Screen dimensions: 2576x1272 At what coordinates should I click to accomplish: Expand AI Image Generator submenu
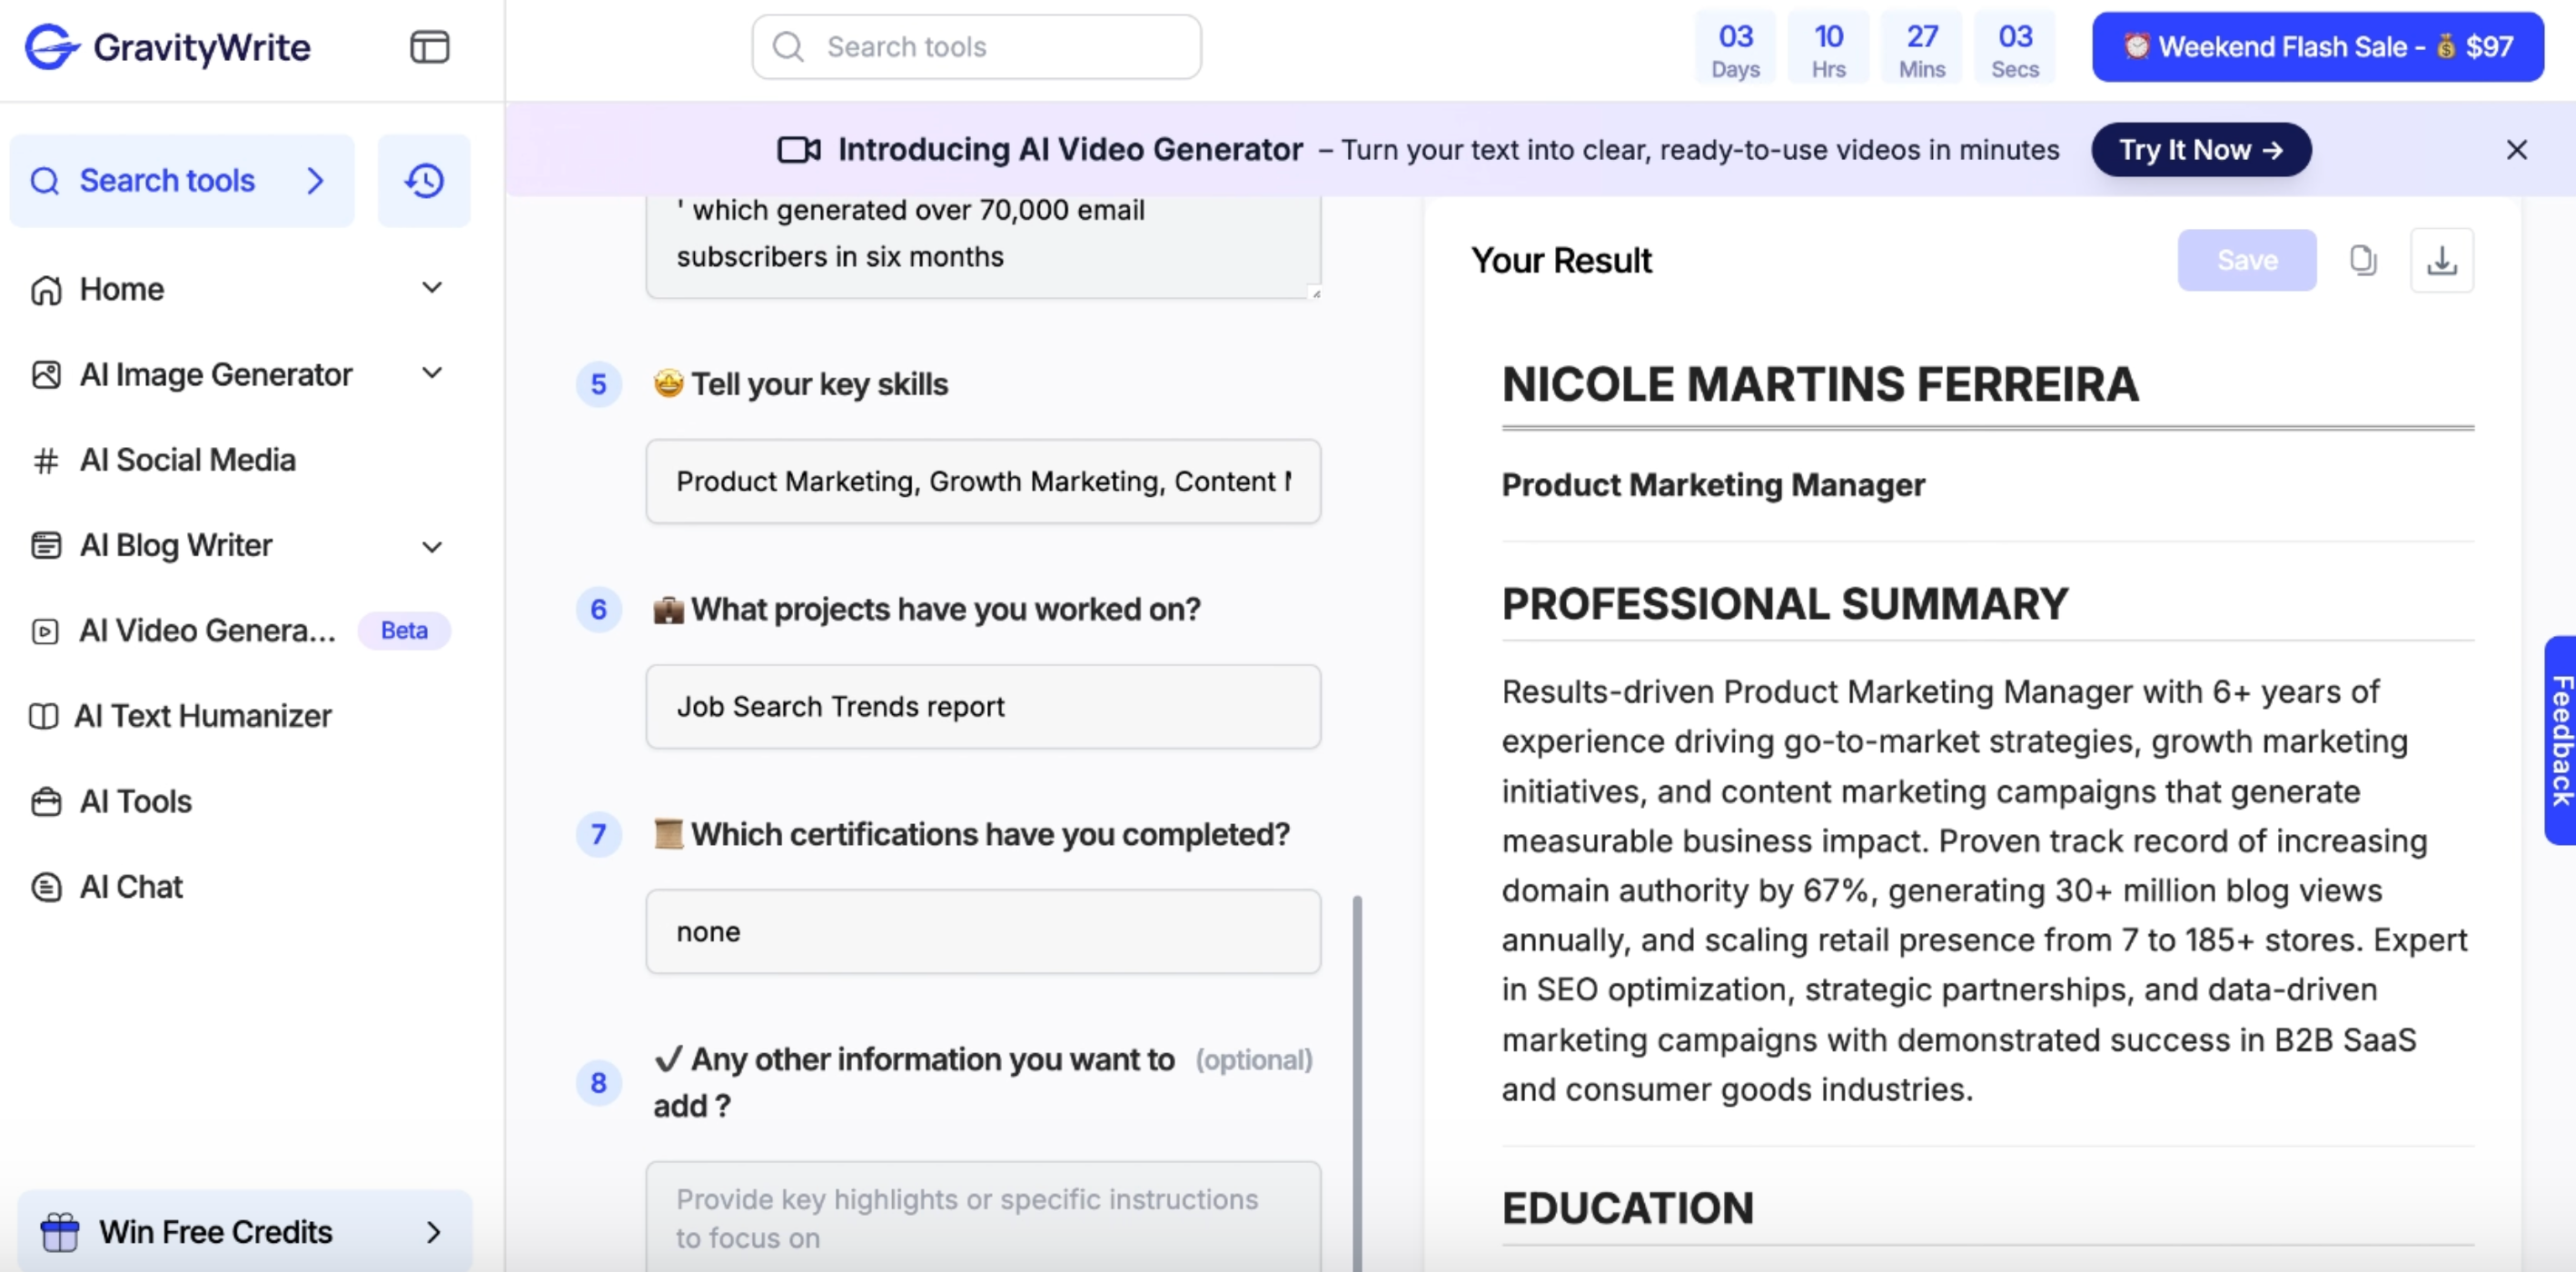(x=432, y=374)
